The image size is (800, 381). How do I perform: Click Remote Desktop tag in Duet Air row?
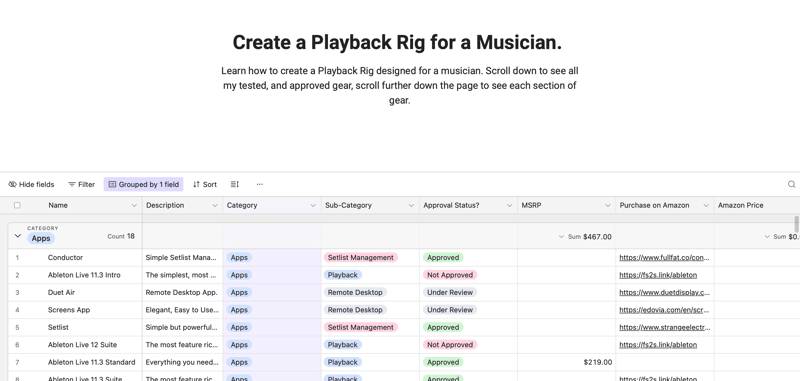pos(355,292)
